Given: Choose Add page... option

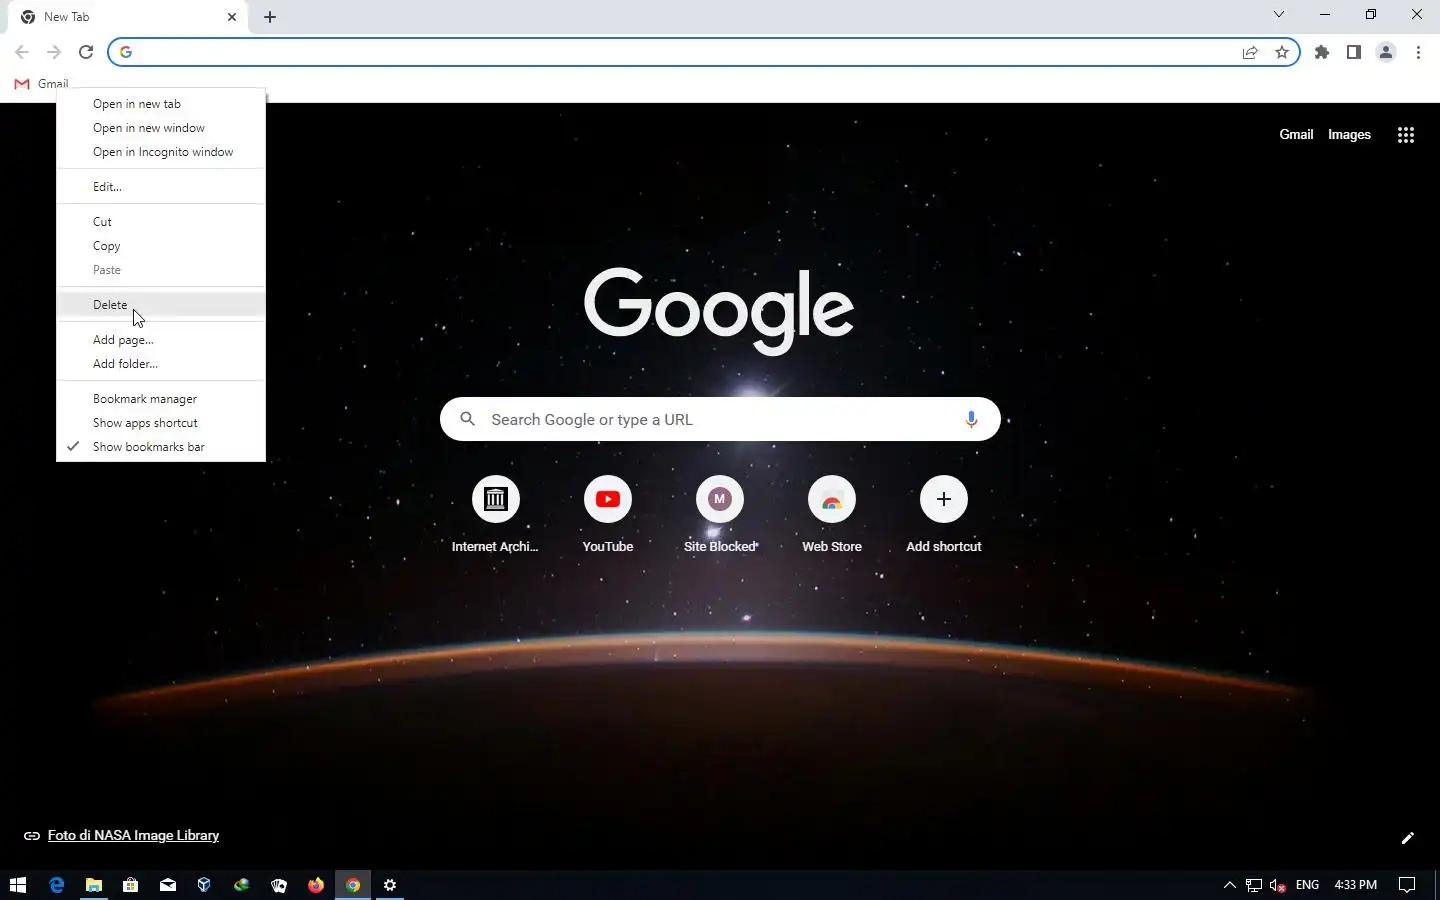Looking at the screenshot, I should 161,340.
